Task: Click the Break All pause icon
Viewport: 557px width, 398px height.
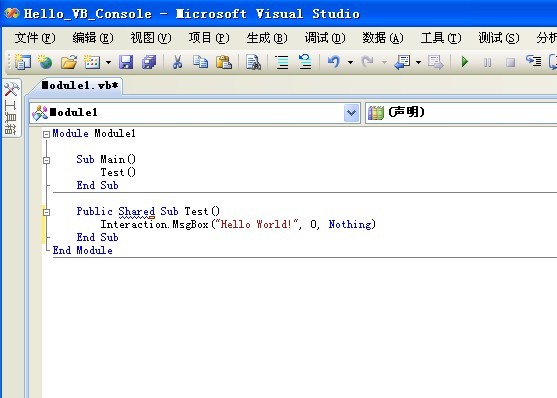Action: 487,63
